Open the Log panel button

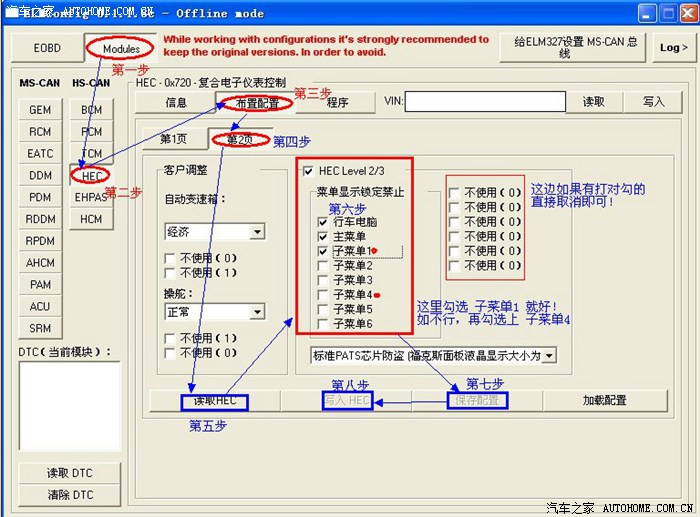tap(672, 48)
